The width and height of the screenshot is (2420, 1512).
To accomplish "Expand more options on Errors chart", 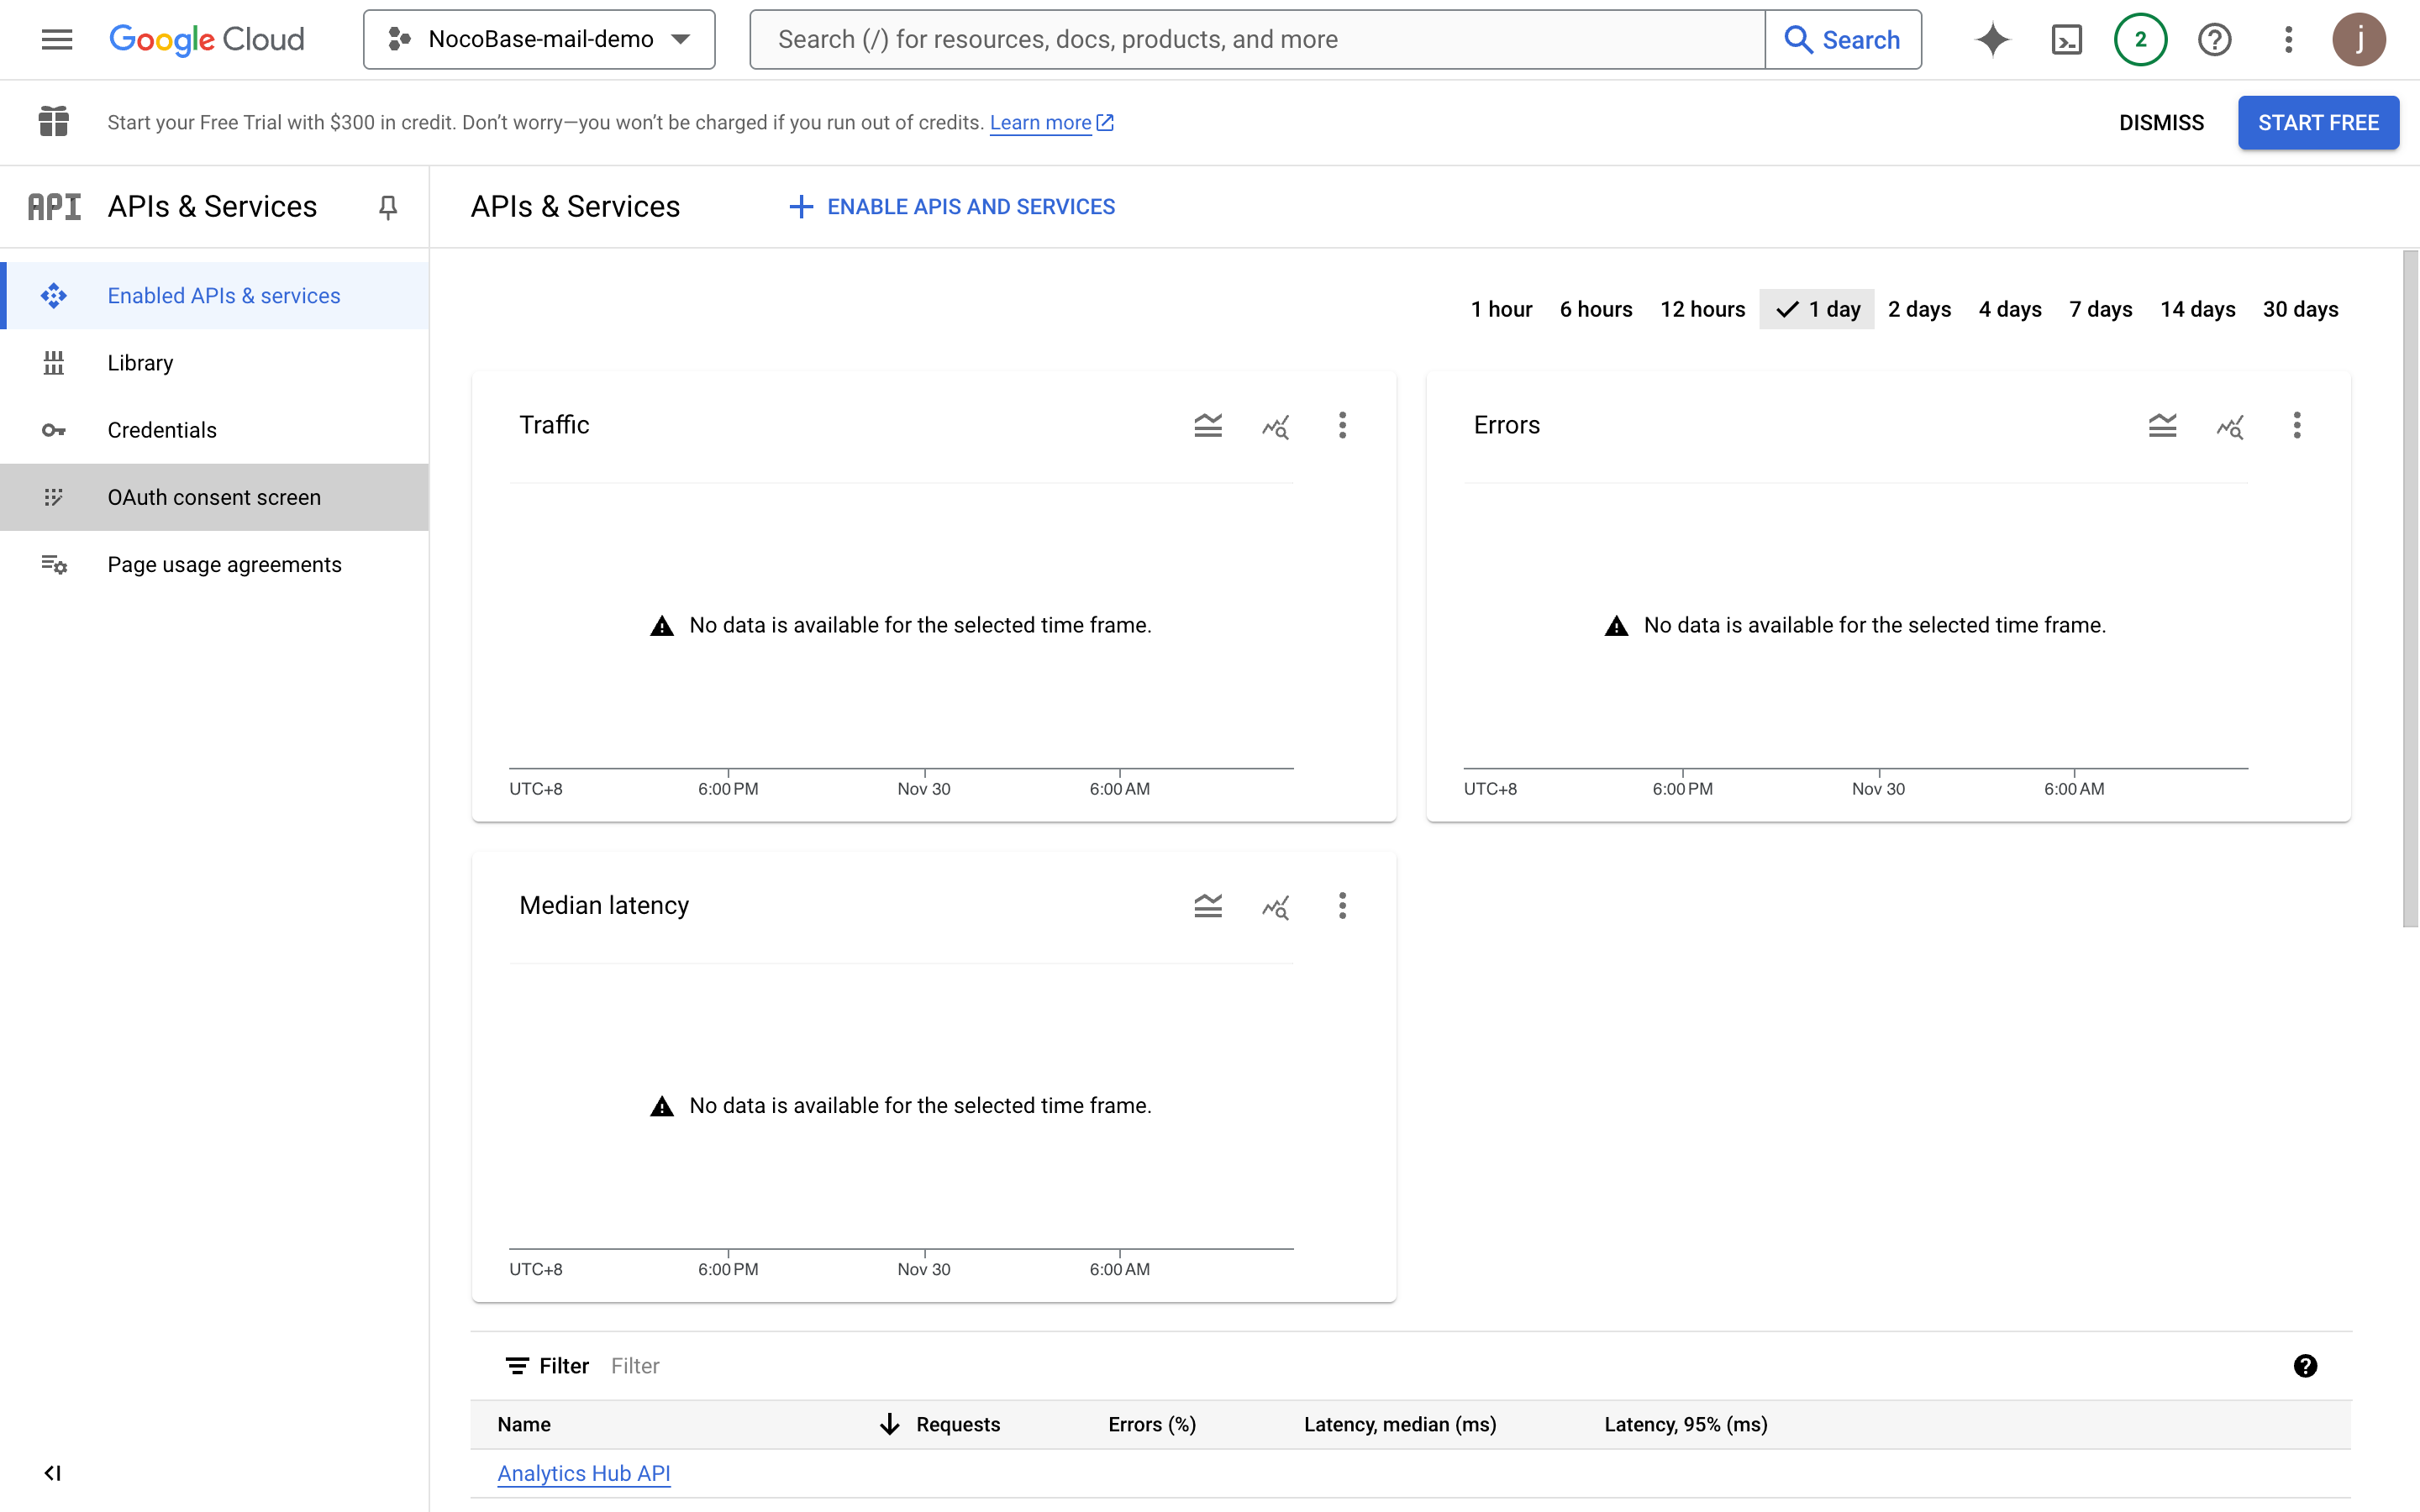I will tap(2297, 426).
